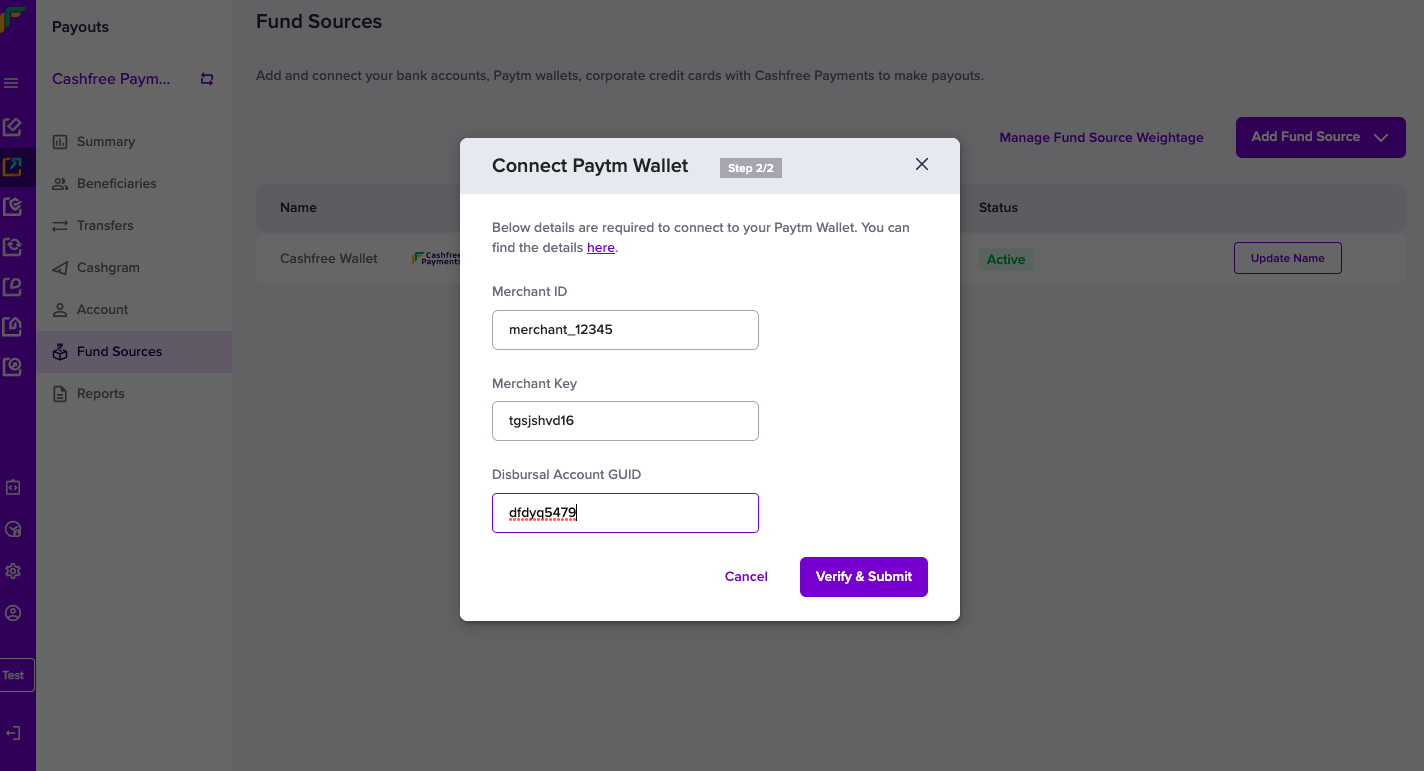Click the checkmark product icon in purple rail
The height and width of the screenshot is (771, 1424).
(x=12, y=207)
